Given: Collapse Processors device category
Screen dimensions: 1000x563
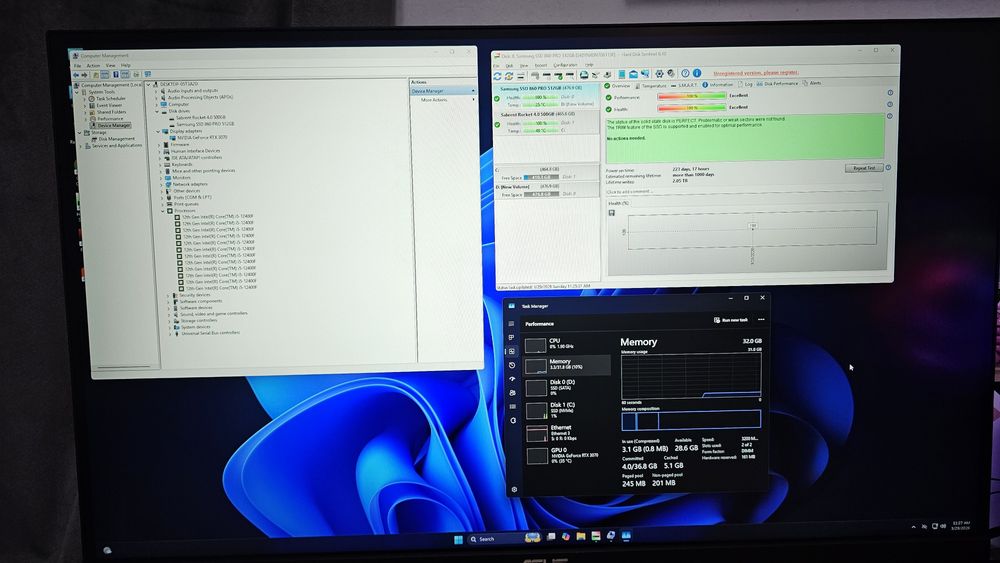Looking at the screenshot, I should 164,210.
